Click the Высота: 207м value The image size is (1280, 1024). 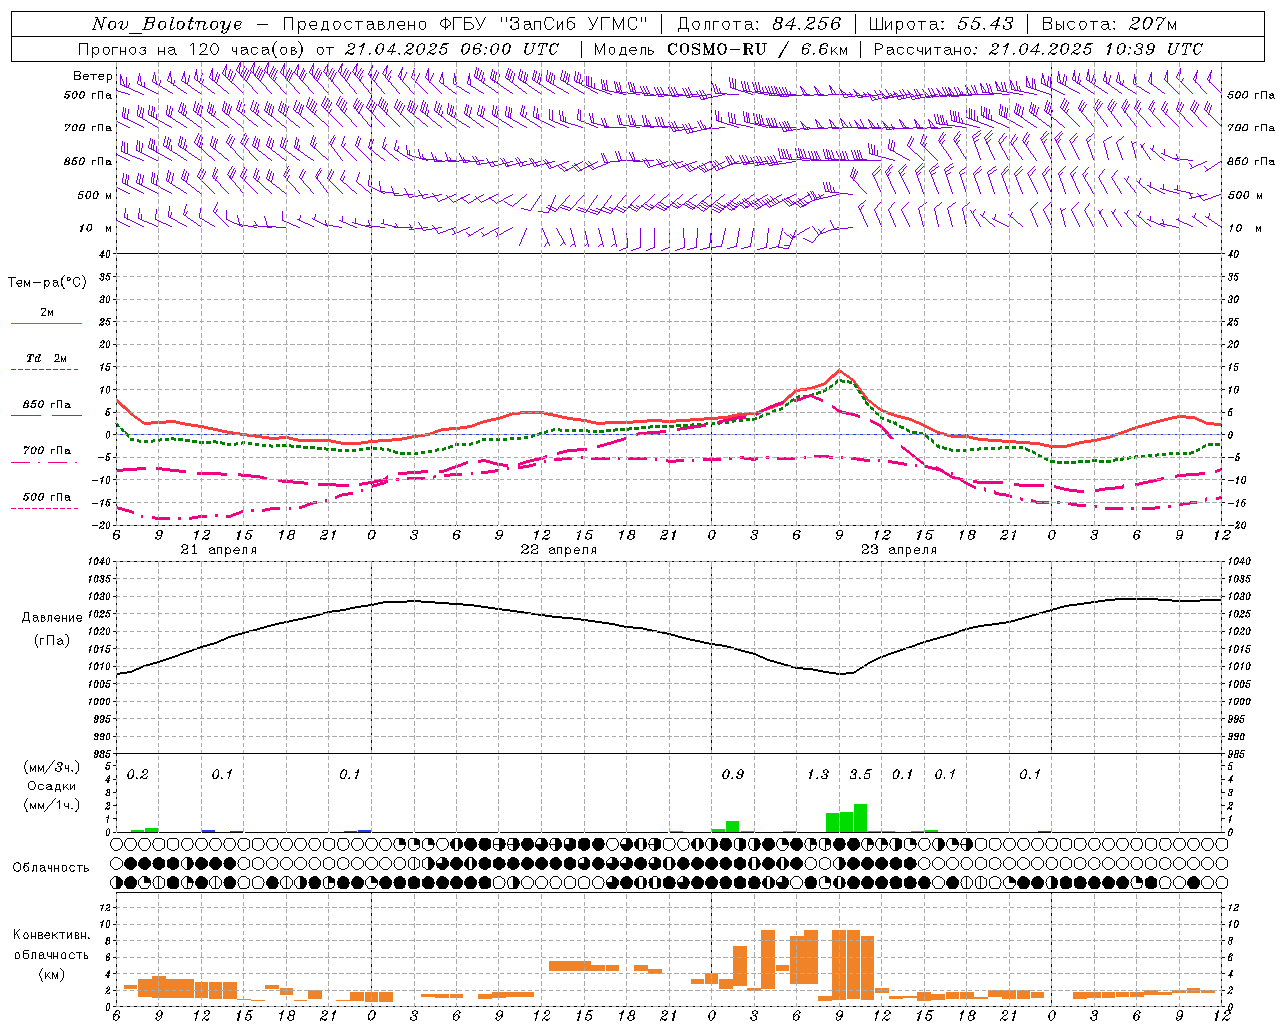pos(1109,24)
